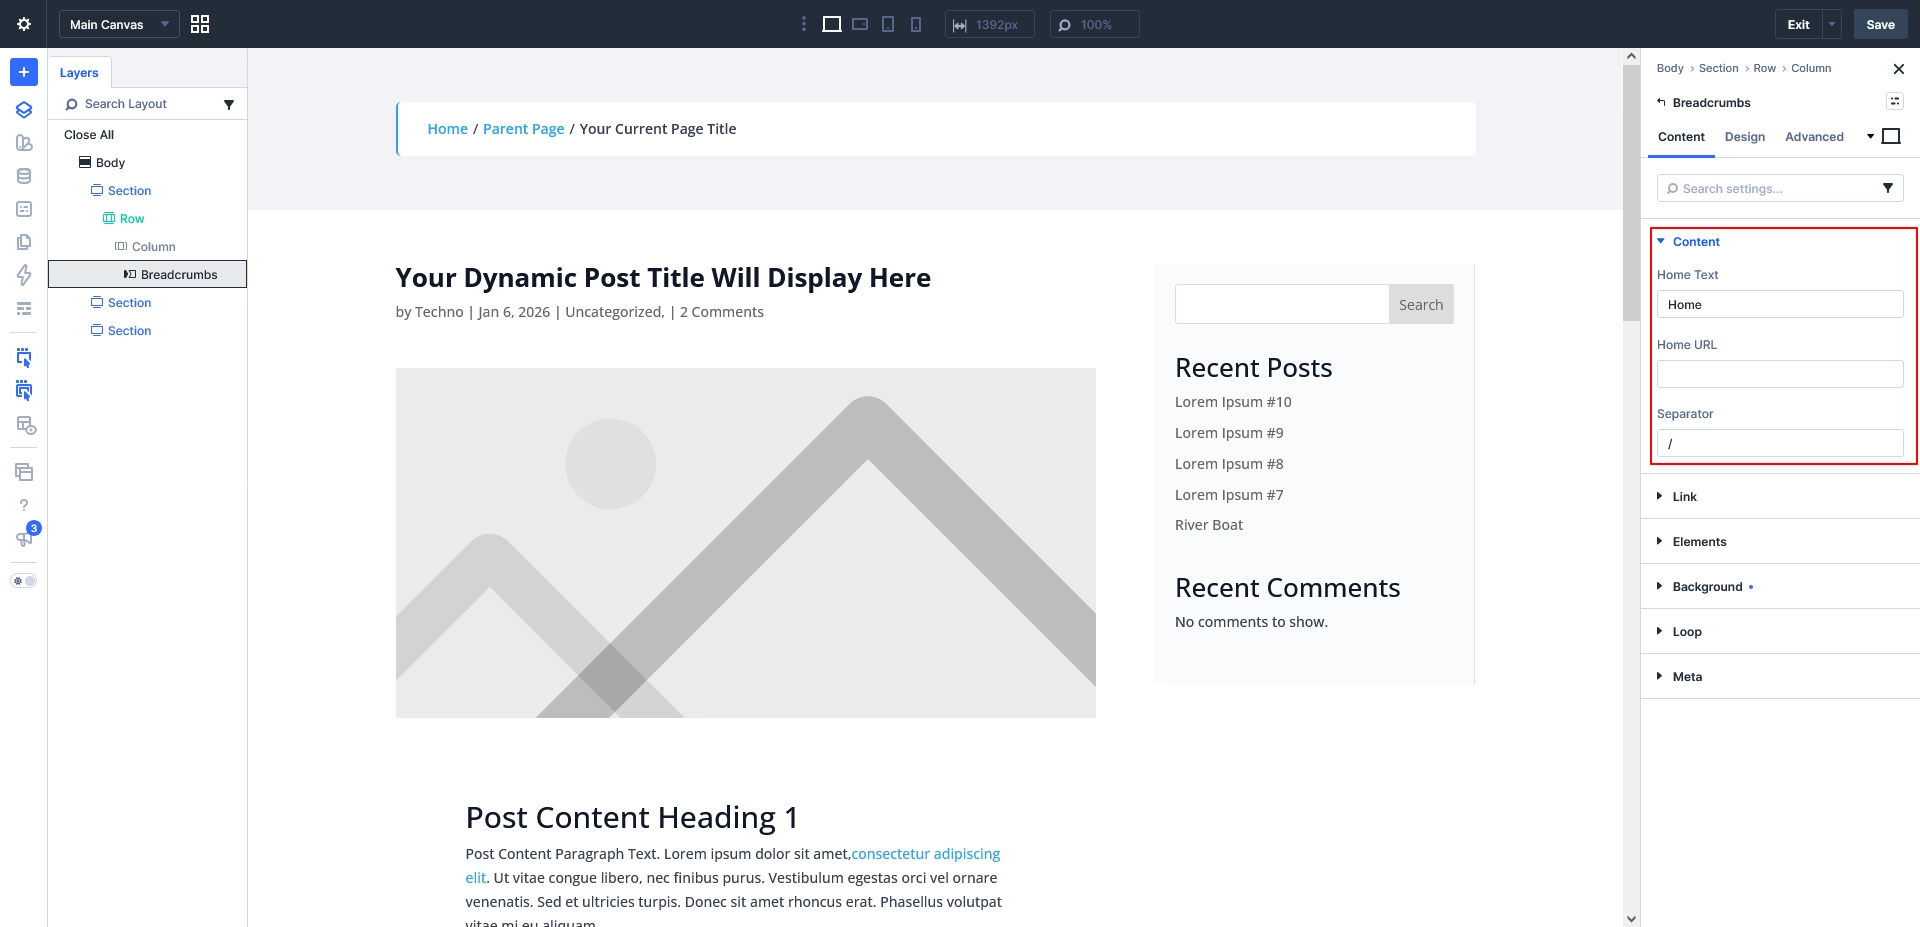Click the Exit button
Image resolution: width=1920 pixels, height=927 pixels.
pyautogui.click(x=1798, y=24)
